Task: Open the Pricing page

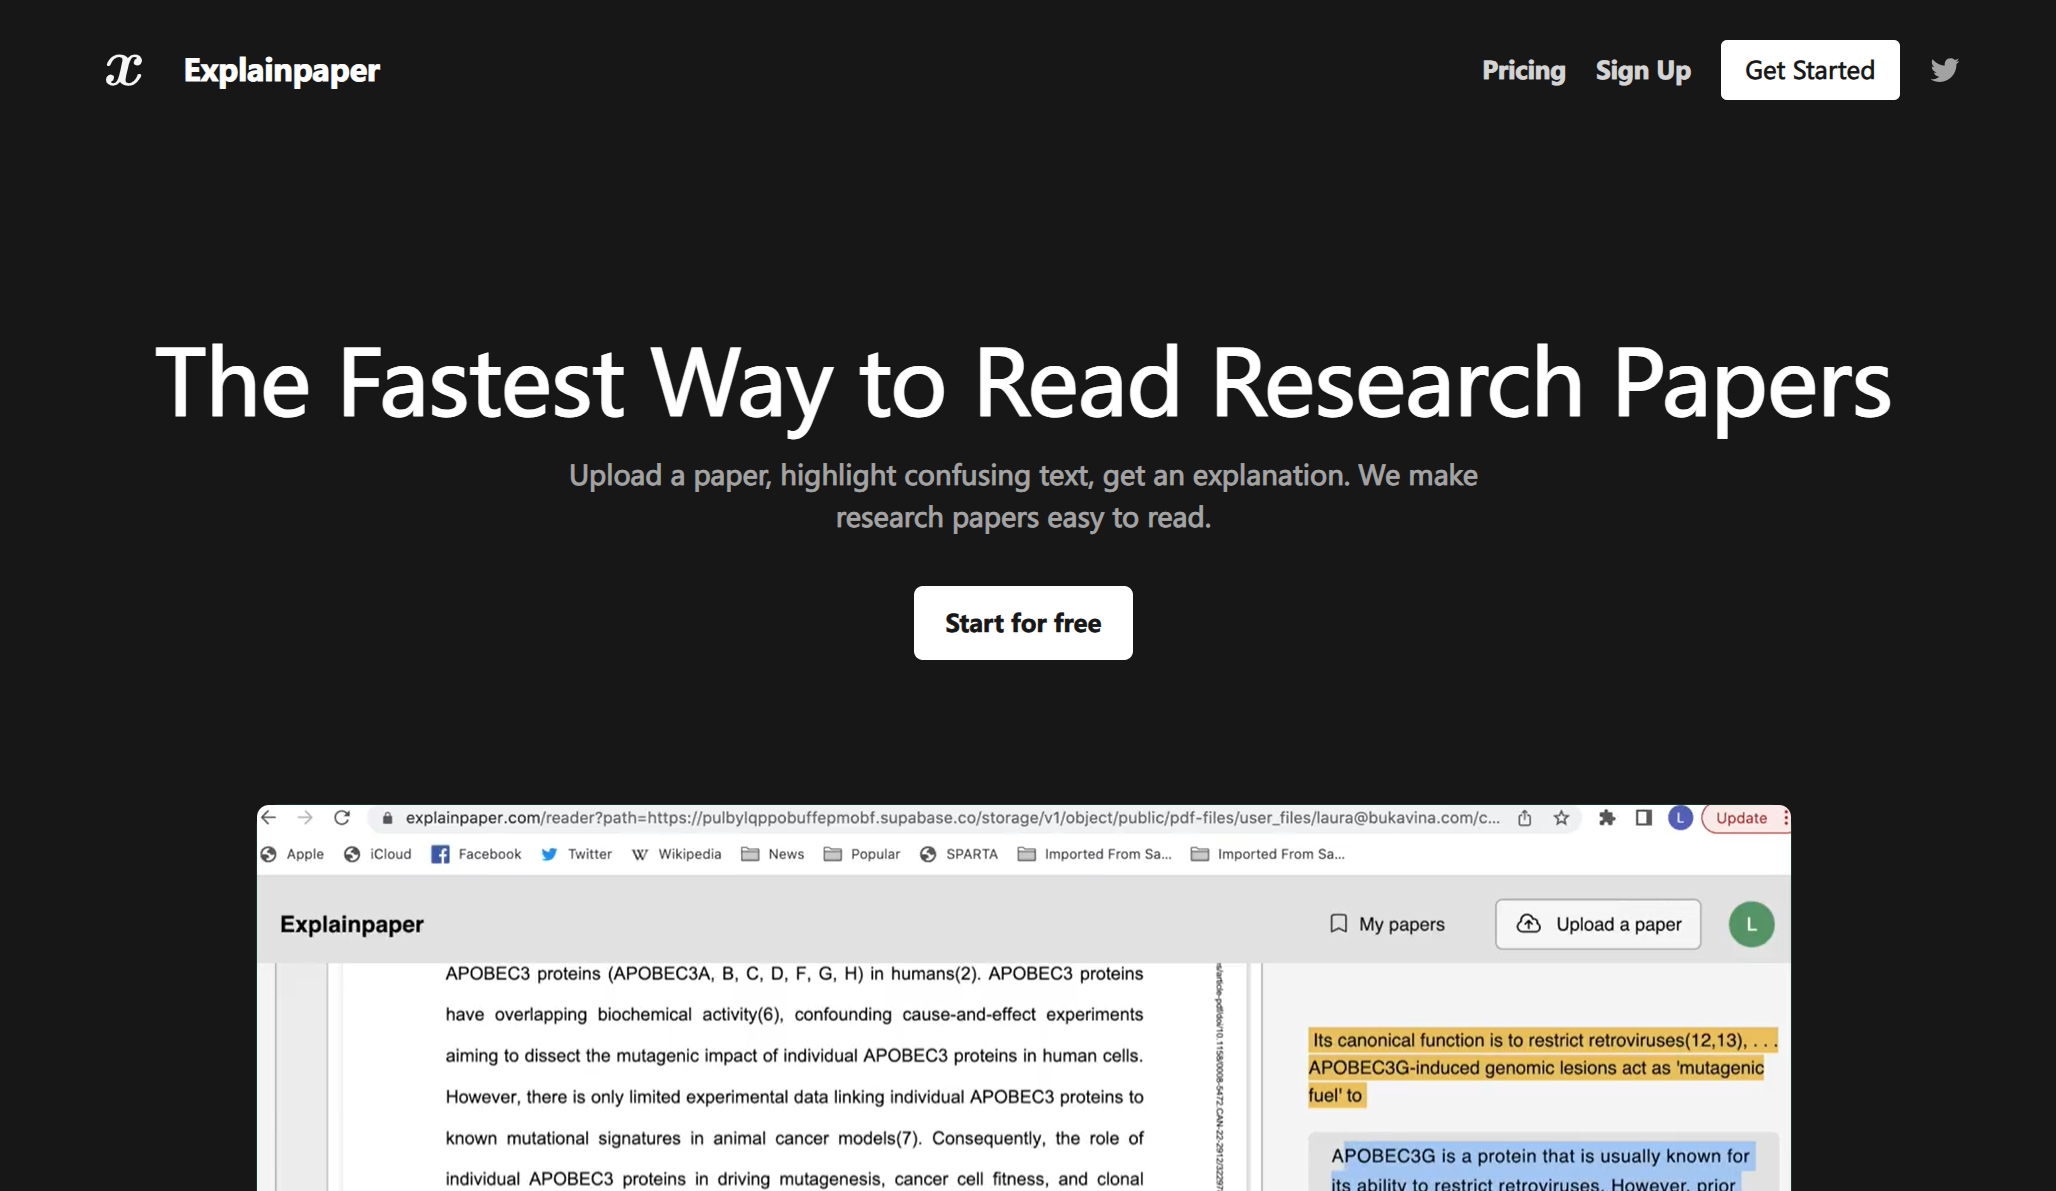Action: tap(1523, 70)
